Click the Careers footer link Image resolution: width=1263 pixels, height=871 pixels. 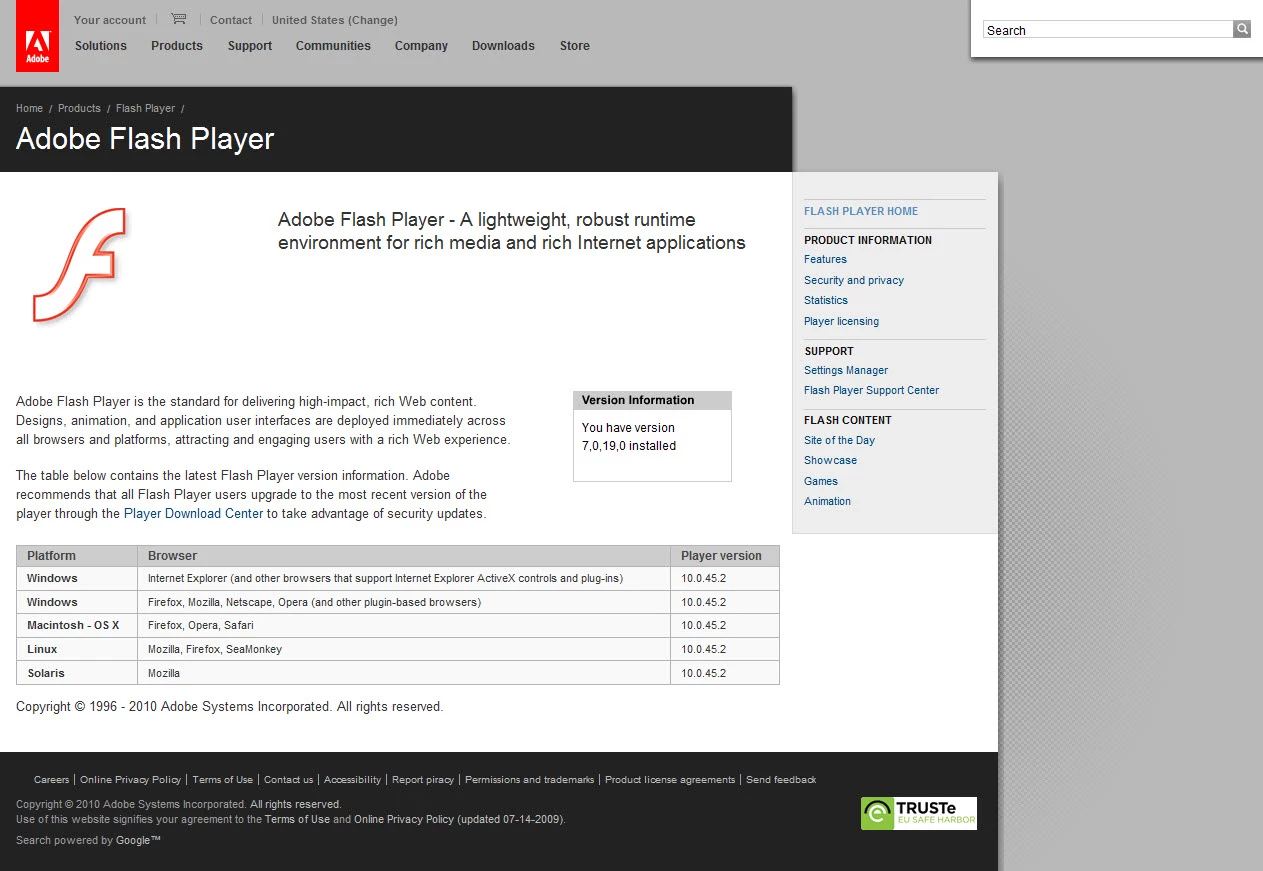pos(52,779)
